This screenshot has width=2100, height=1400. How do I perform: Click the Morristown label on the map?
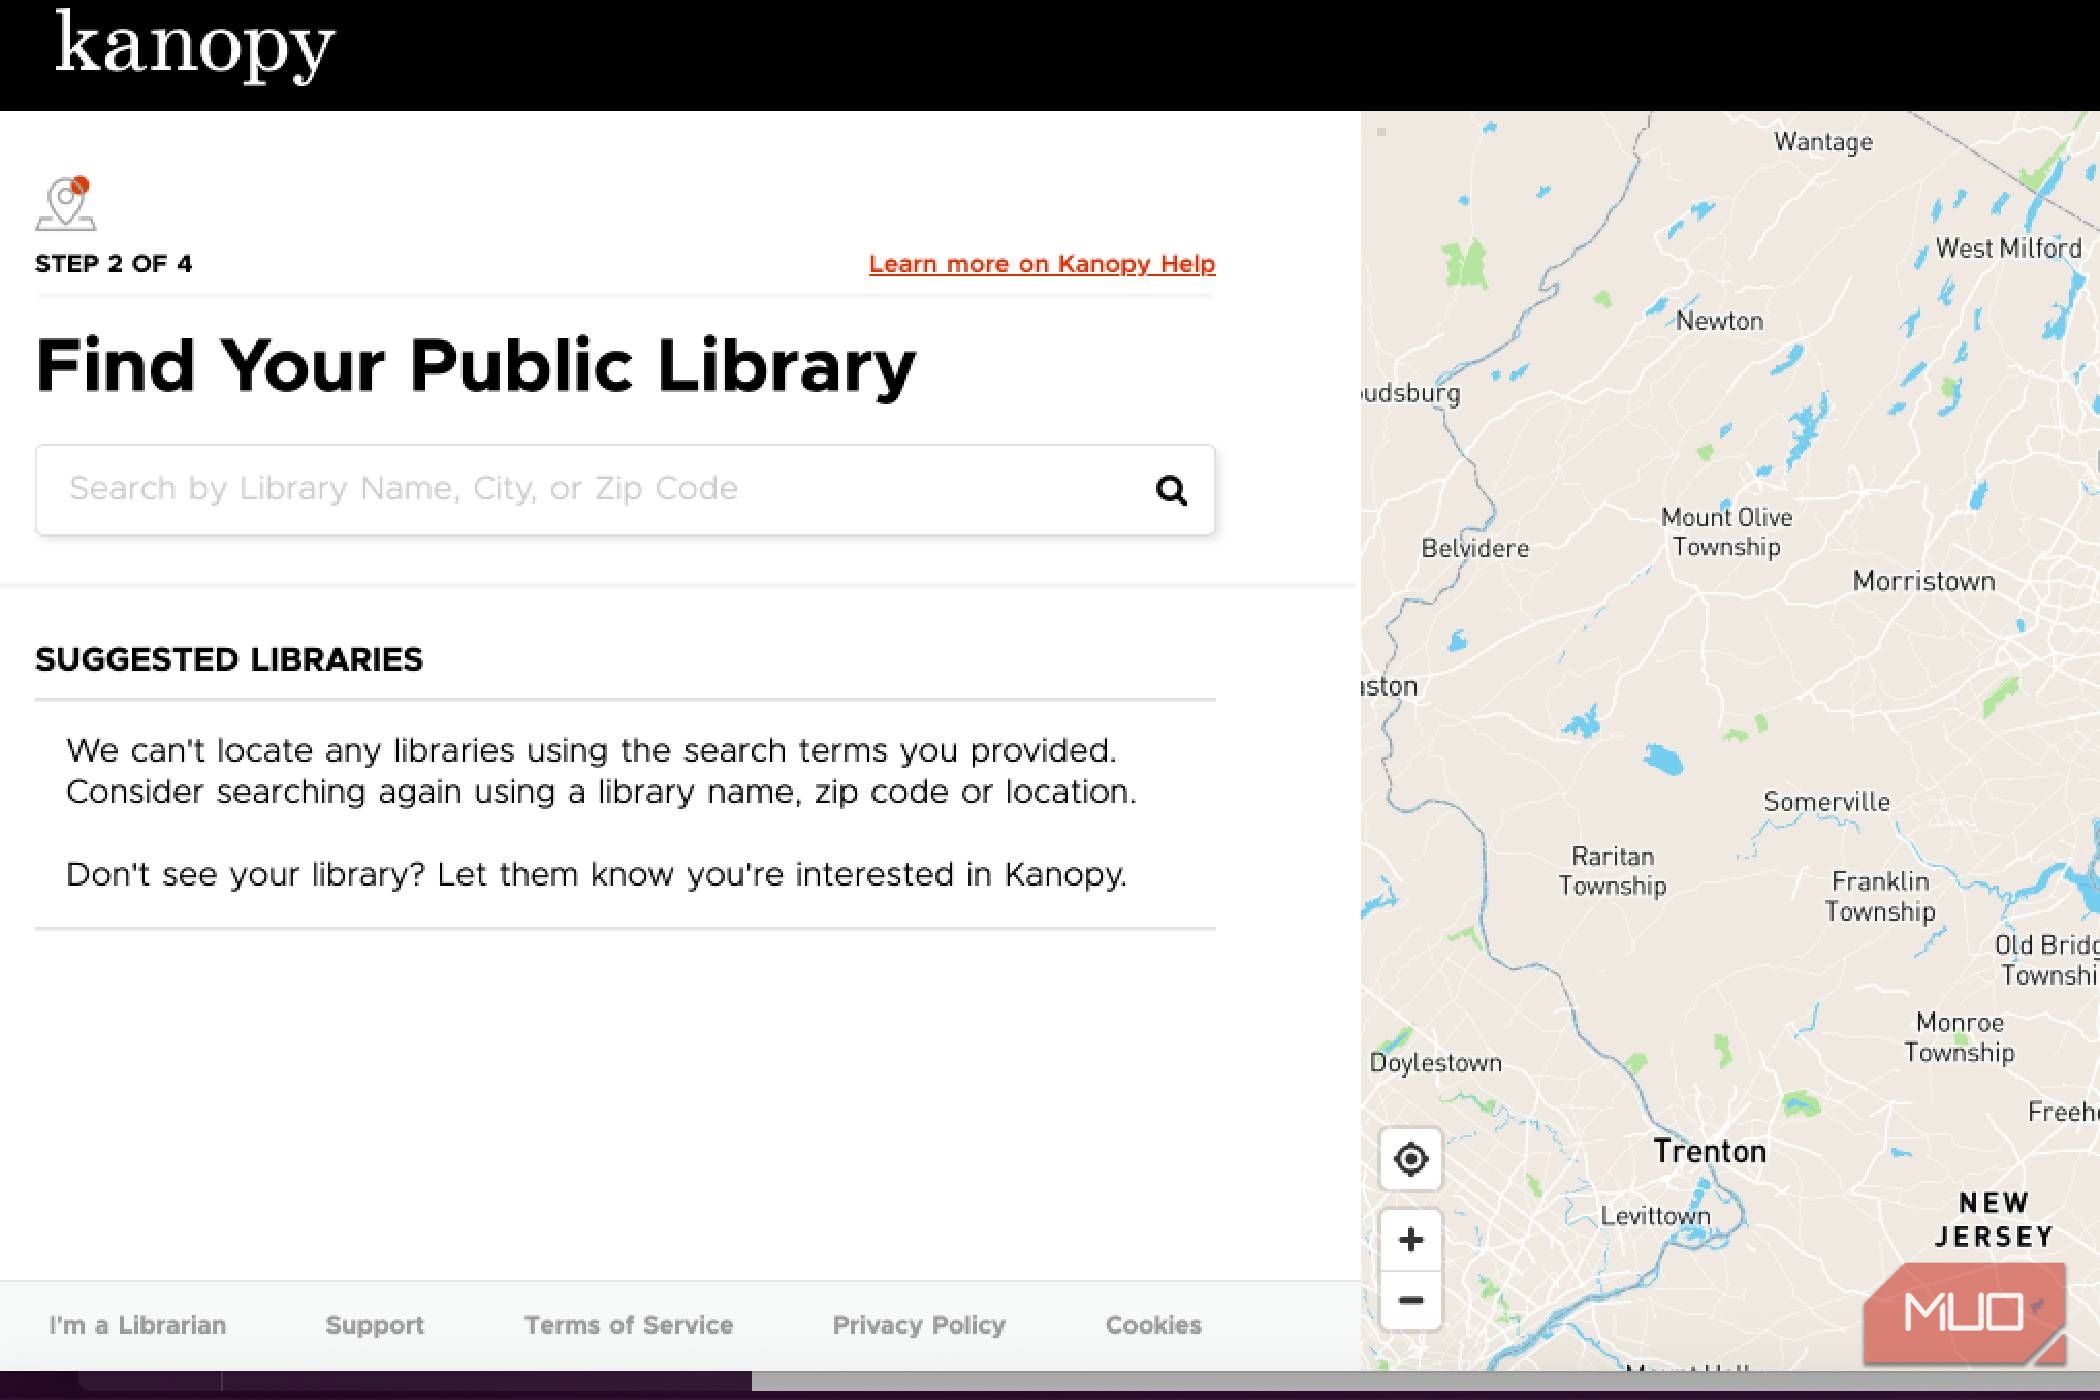1923,581
